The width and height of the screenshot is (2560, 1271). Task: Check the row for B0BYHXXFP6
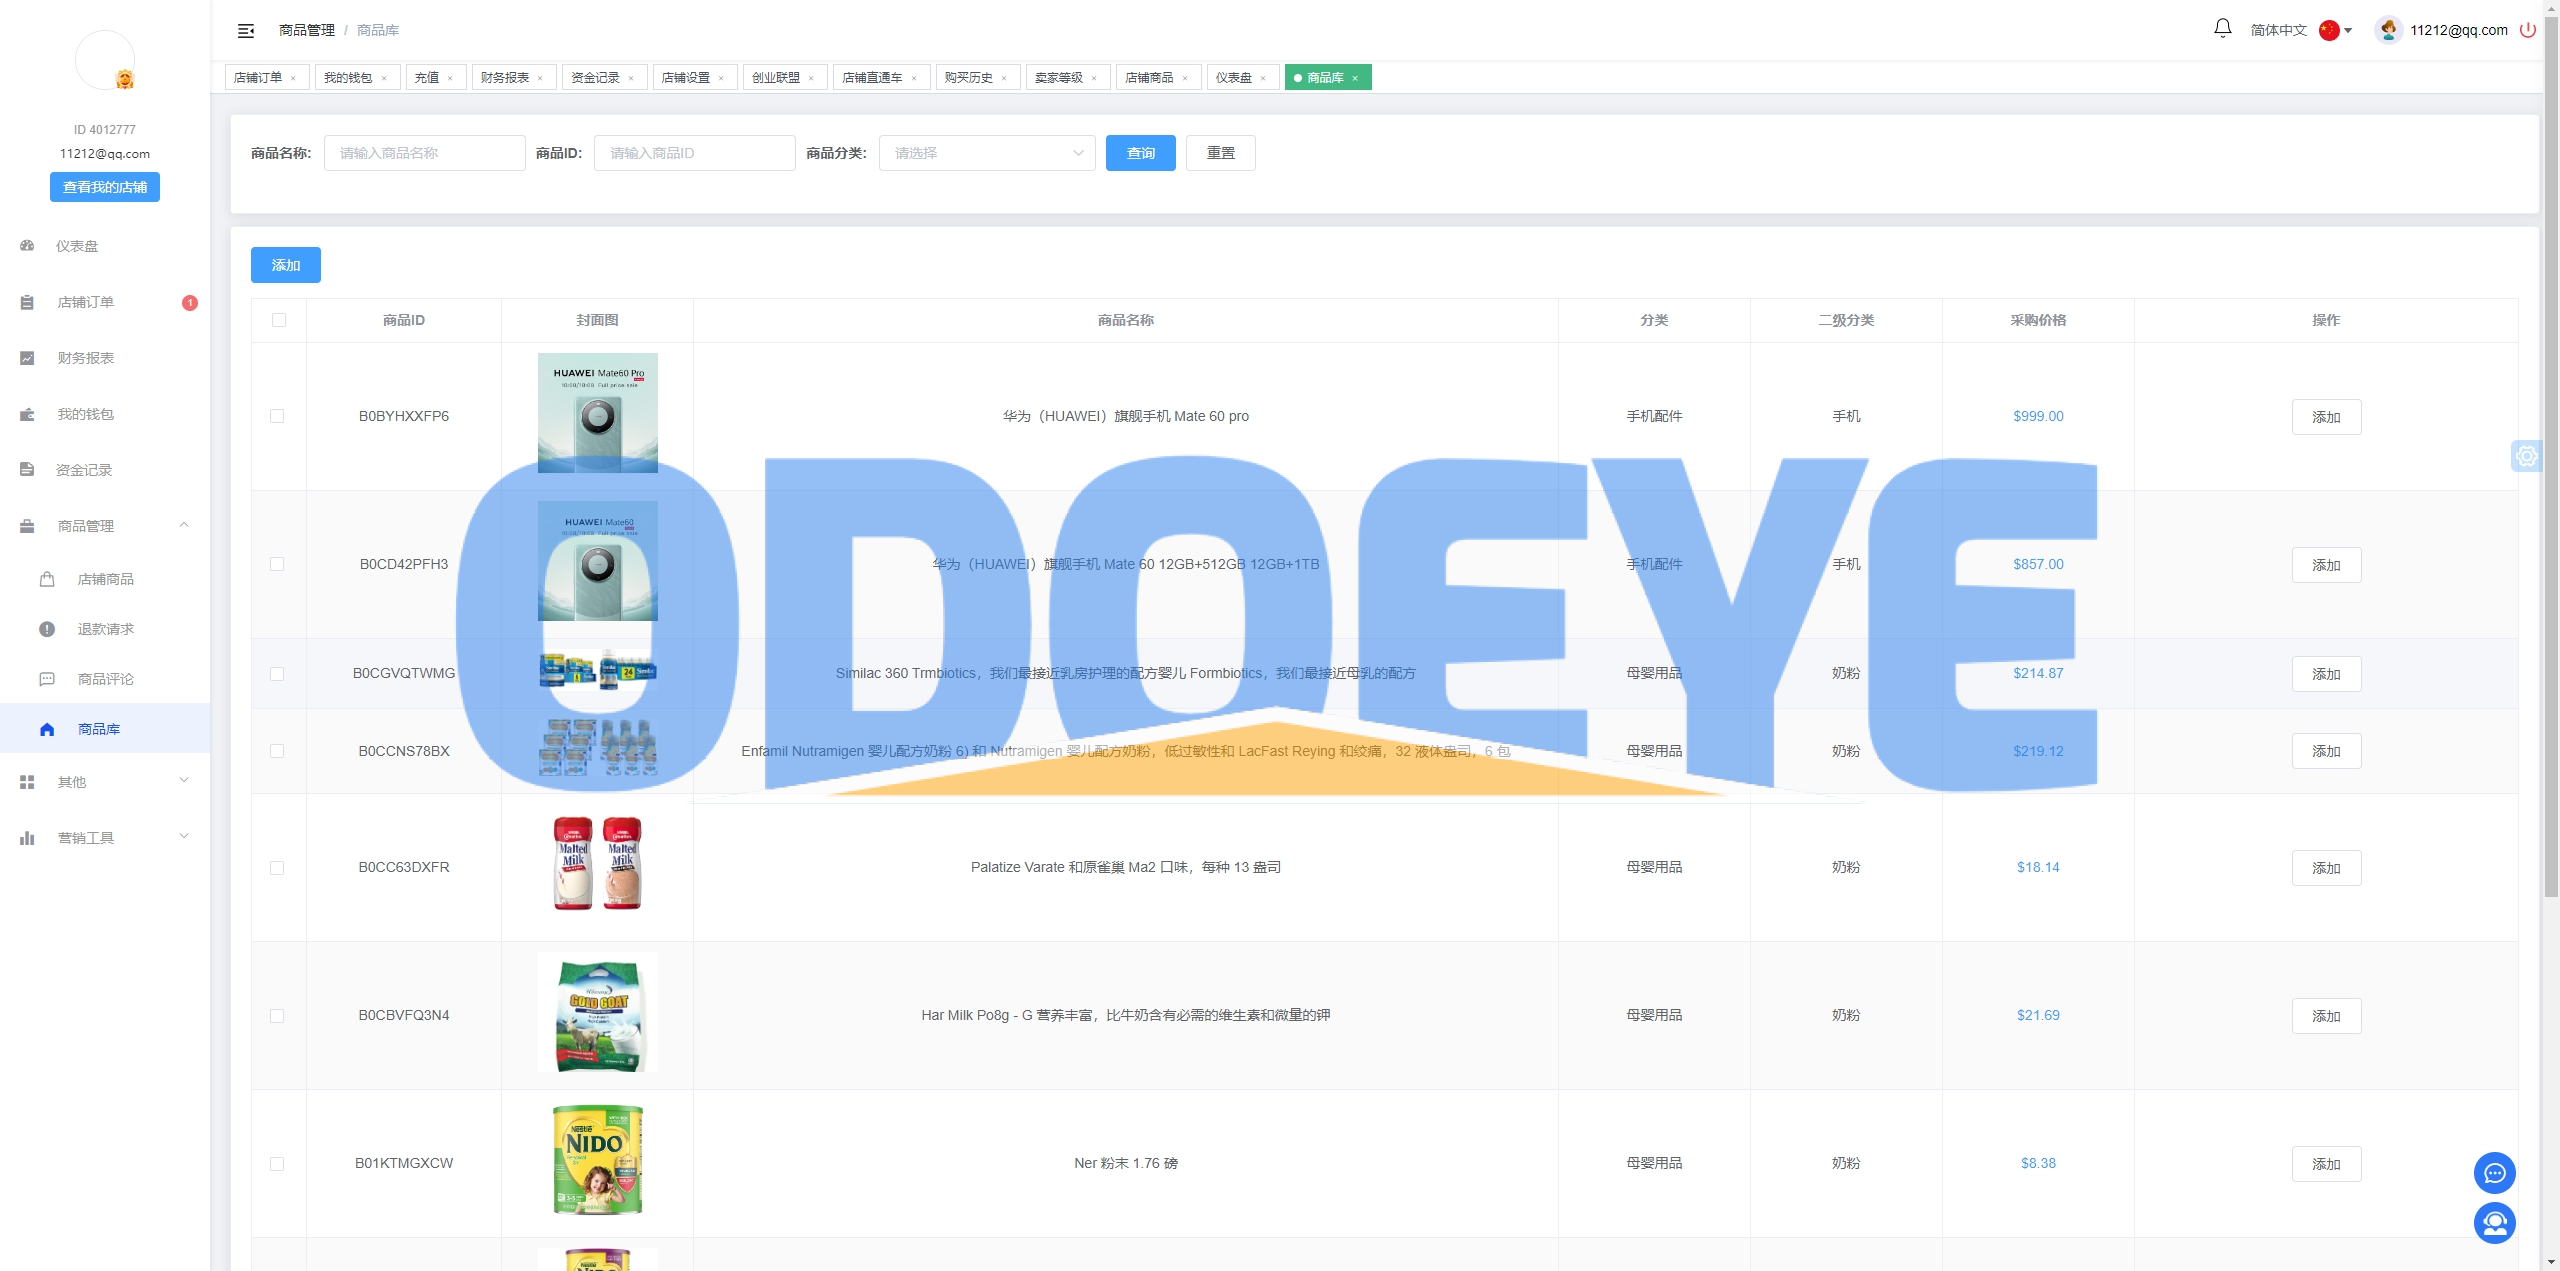pyautogui.click(x=277, y=416)
